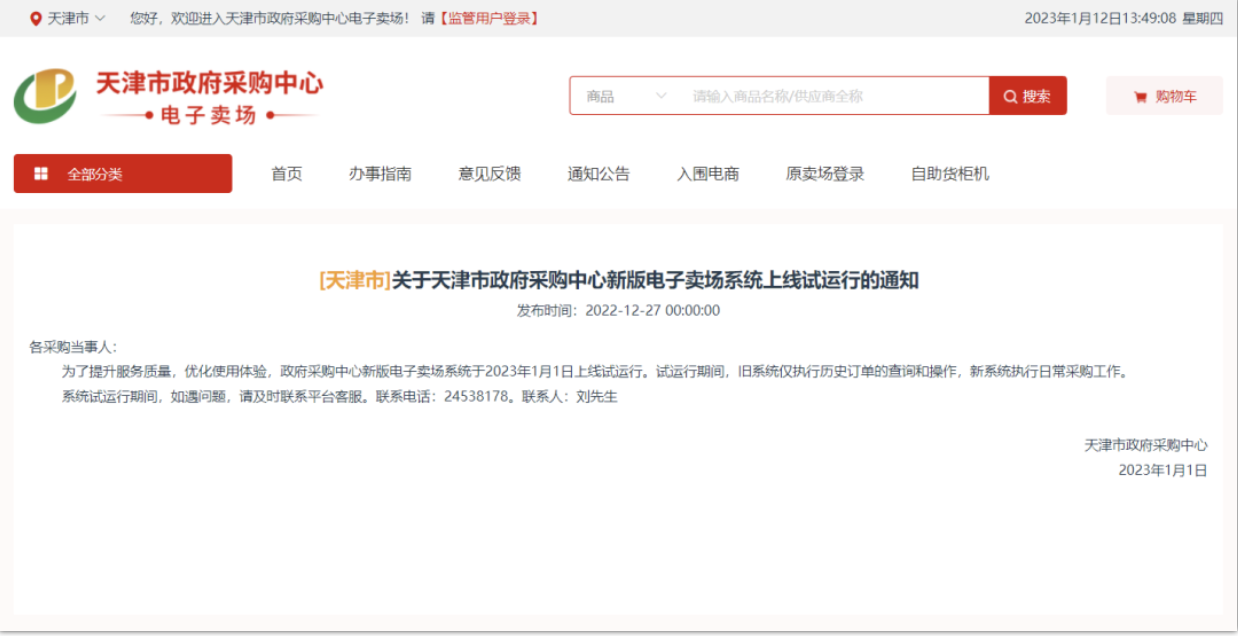Viewport: 1238px width, 636px height.
Task: Open the 商品 search type dropdown
Action: click(x=626, y=96)
